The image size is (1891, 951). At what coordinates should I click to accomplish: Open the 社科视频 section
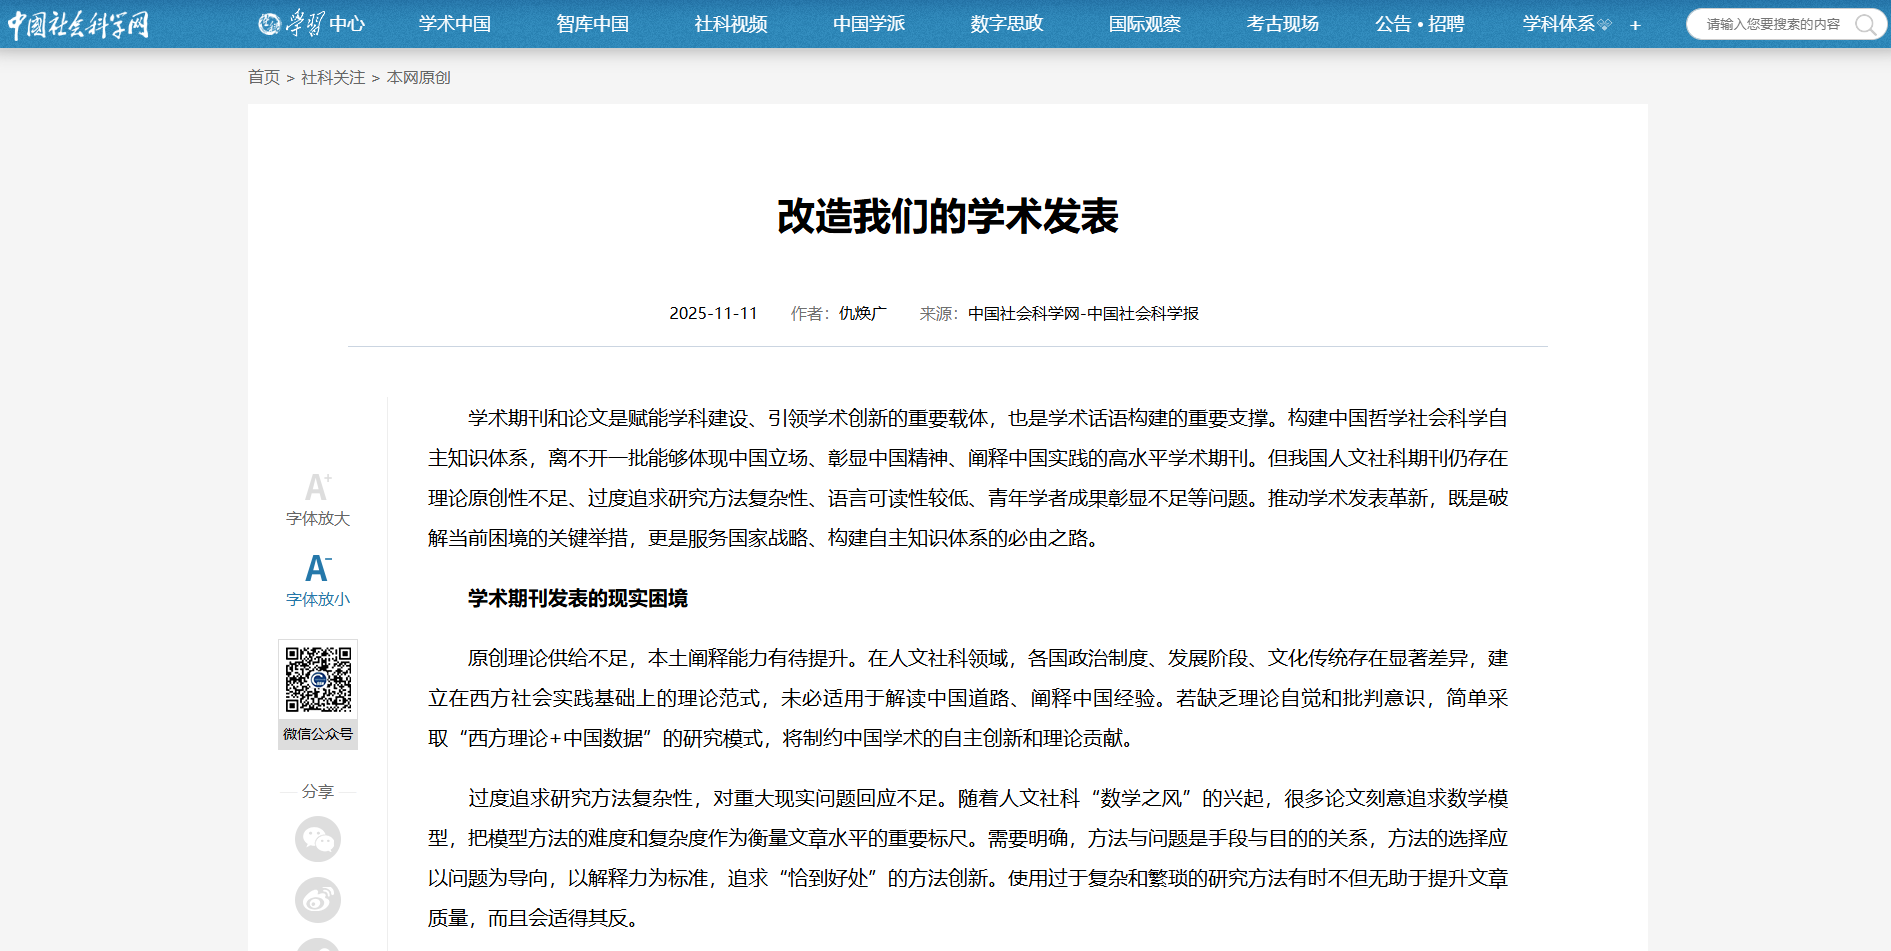731,24
